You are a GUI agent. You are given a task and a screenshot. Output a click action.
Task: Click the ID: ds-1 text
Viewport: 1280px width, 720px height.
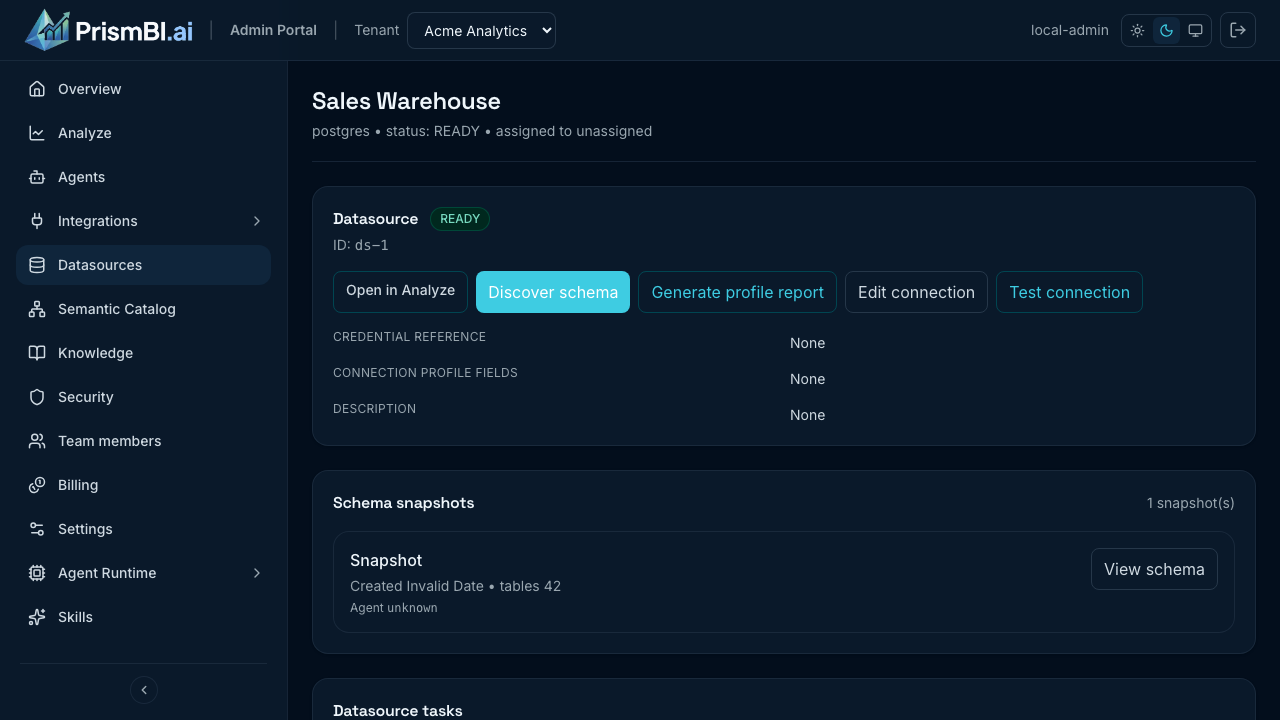(x=361, y=245)
